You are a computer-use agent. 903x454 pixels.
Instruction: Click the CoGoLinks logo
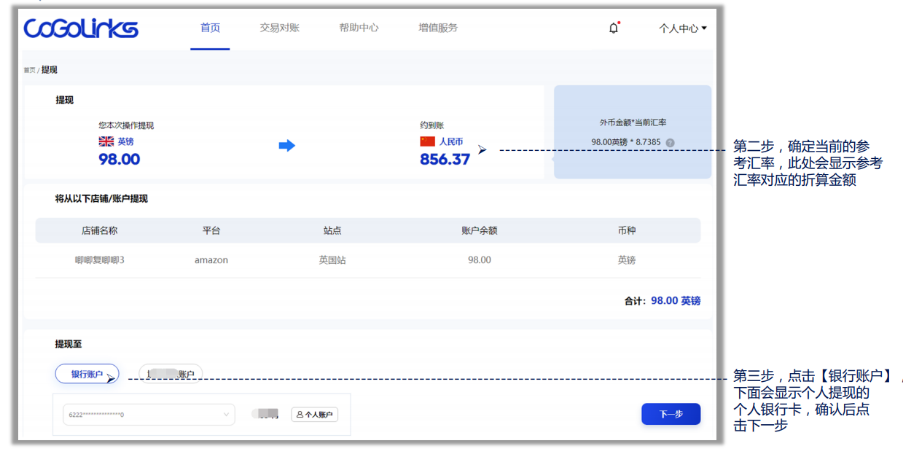[81, 28]
